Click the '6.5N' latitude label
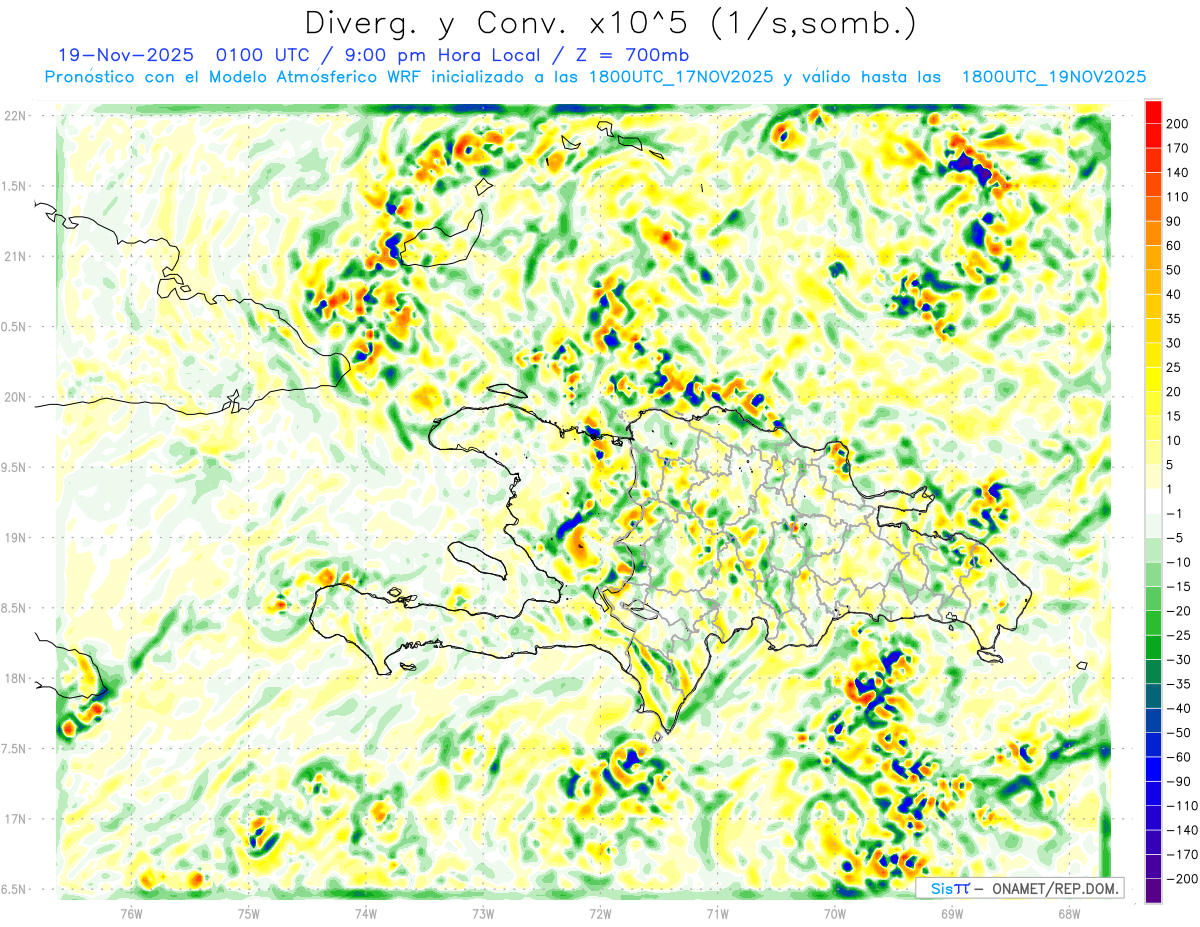Image resolution: width=1200 pixels, height=927 pixels. pos(15,889)
